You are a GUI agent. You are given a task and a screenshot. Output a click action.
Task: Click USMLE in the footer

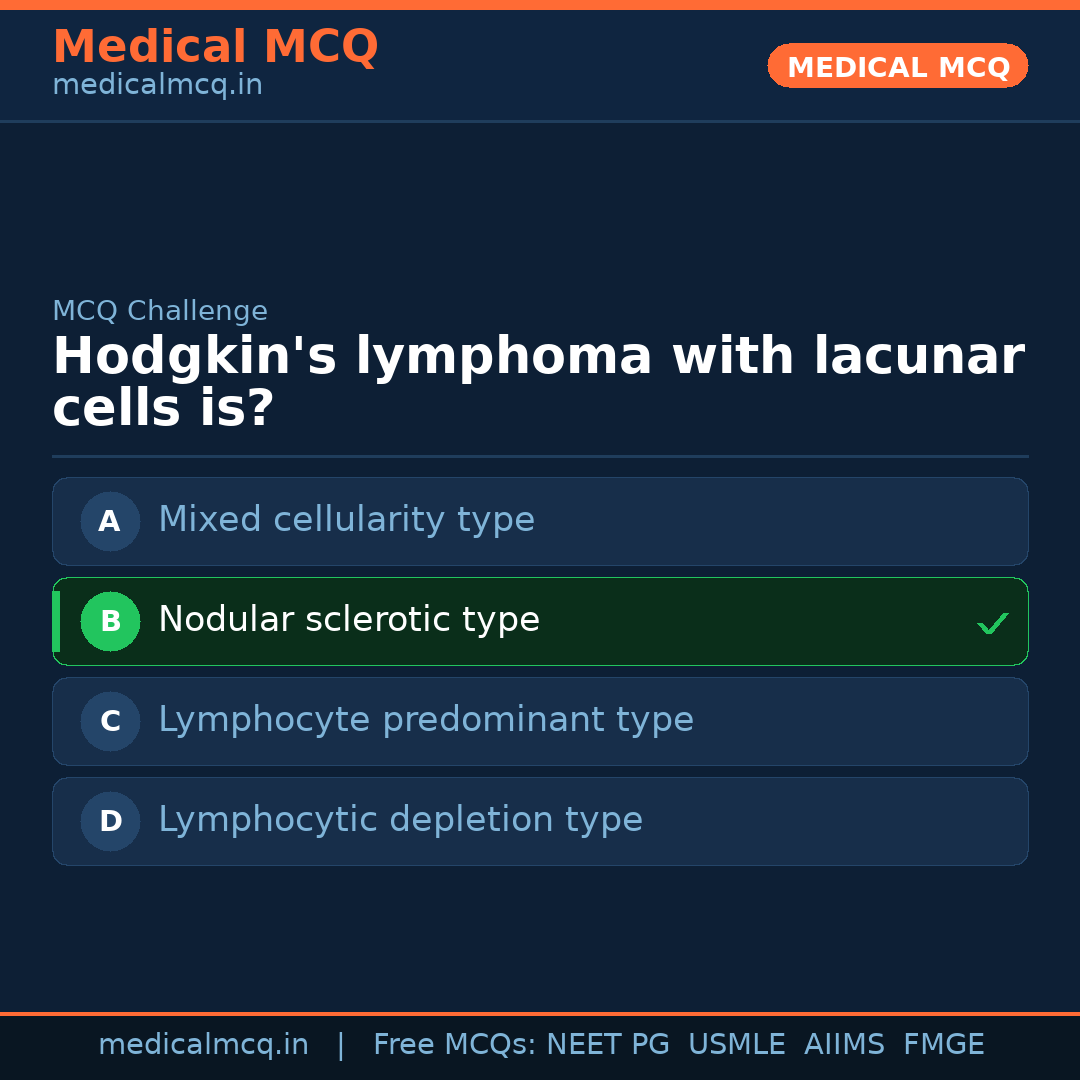736,1045
